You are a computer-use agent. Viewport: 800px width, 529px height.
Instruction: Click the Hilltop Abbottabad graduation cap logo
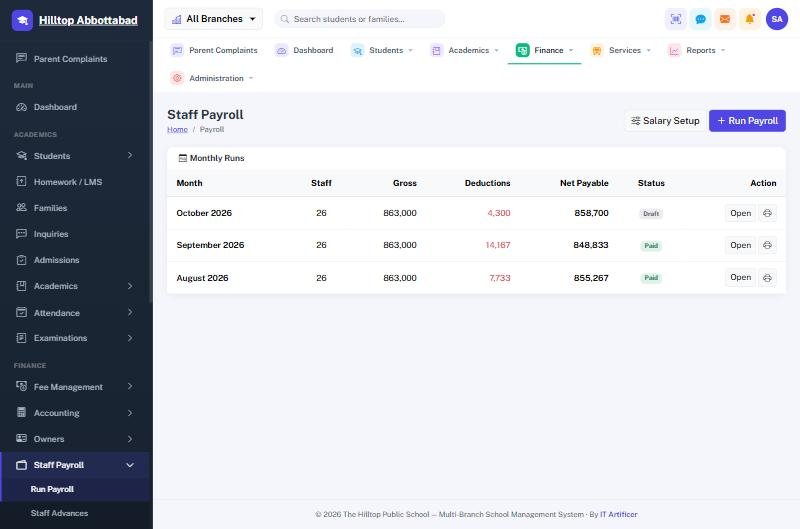point(22,20)
